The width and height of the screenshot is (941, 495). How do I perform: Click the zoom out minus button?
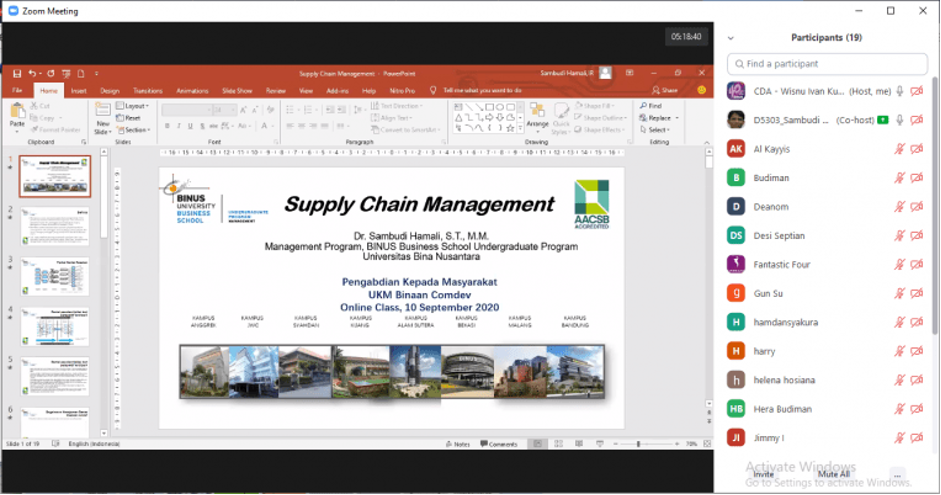[615, 444]
